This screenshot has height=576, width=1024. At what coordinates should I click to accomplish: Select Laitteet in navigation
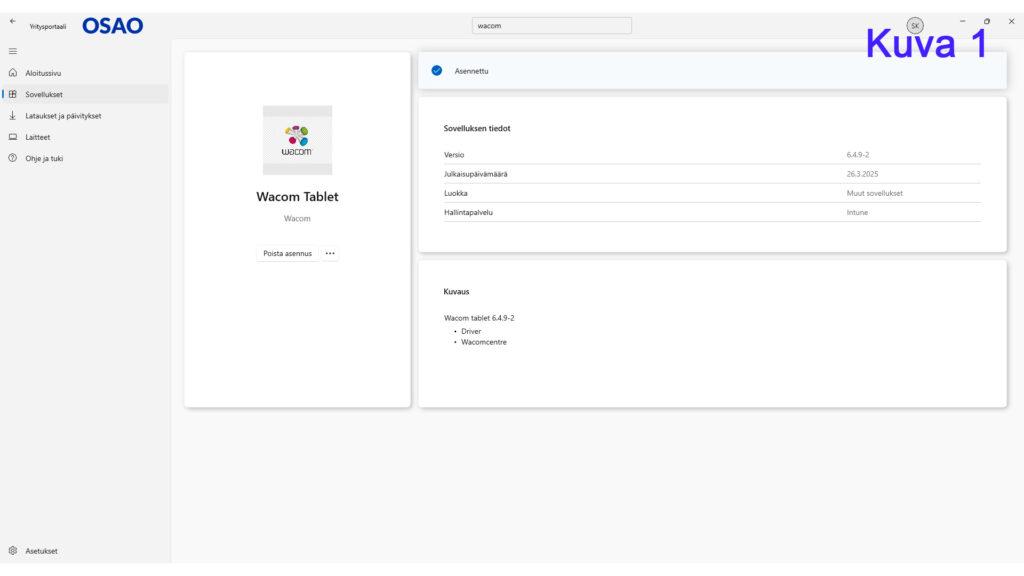[x=38, y=137]
